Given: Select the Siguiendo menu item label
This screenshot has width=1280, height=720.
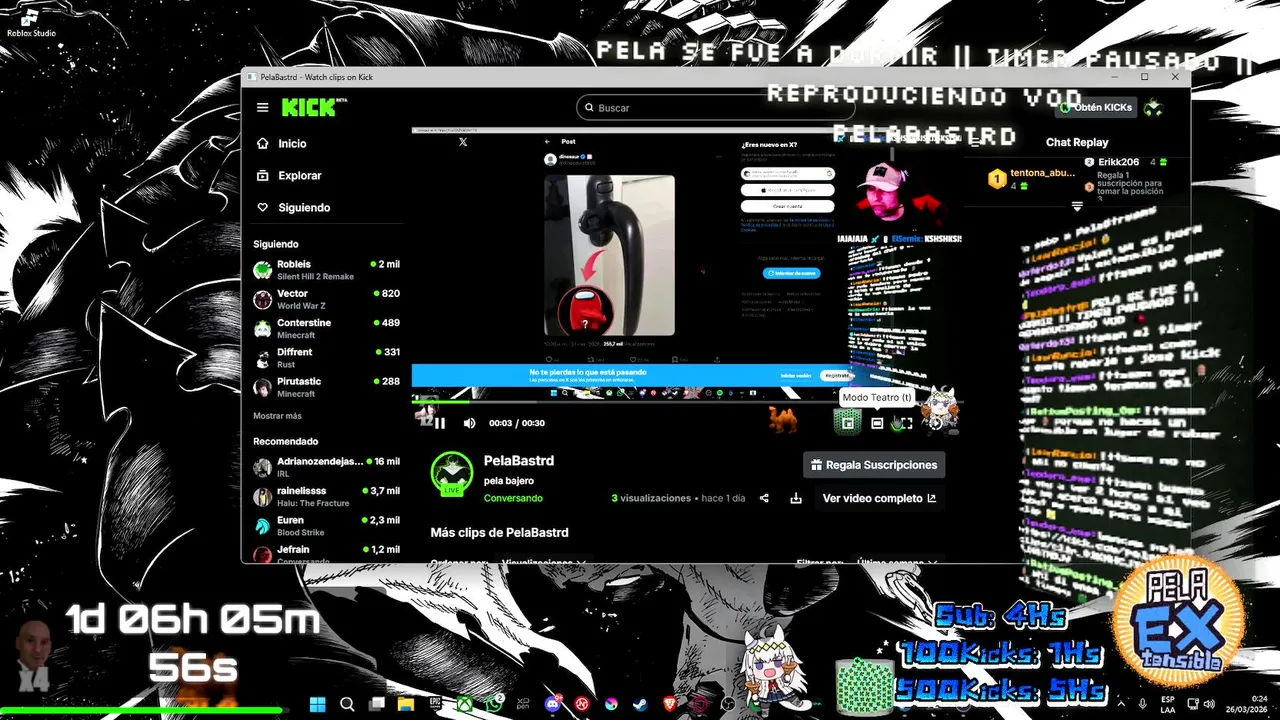Looking at the screenshot, I should point(304,208).
